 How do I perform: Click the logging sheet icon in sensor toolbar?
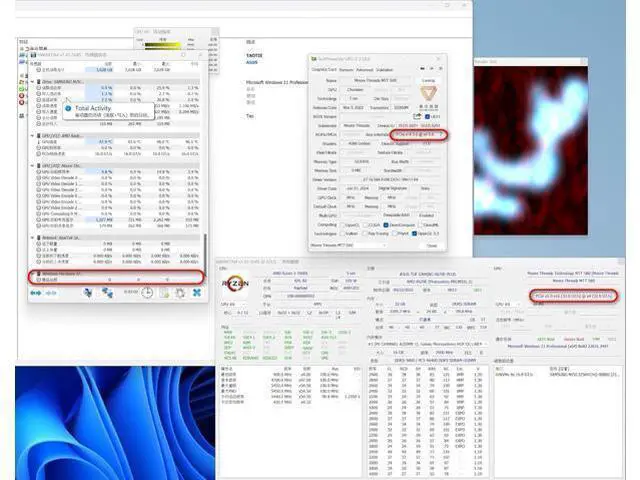click(164, 293)
